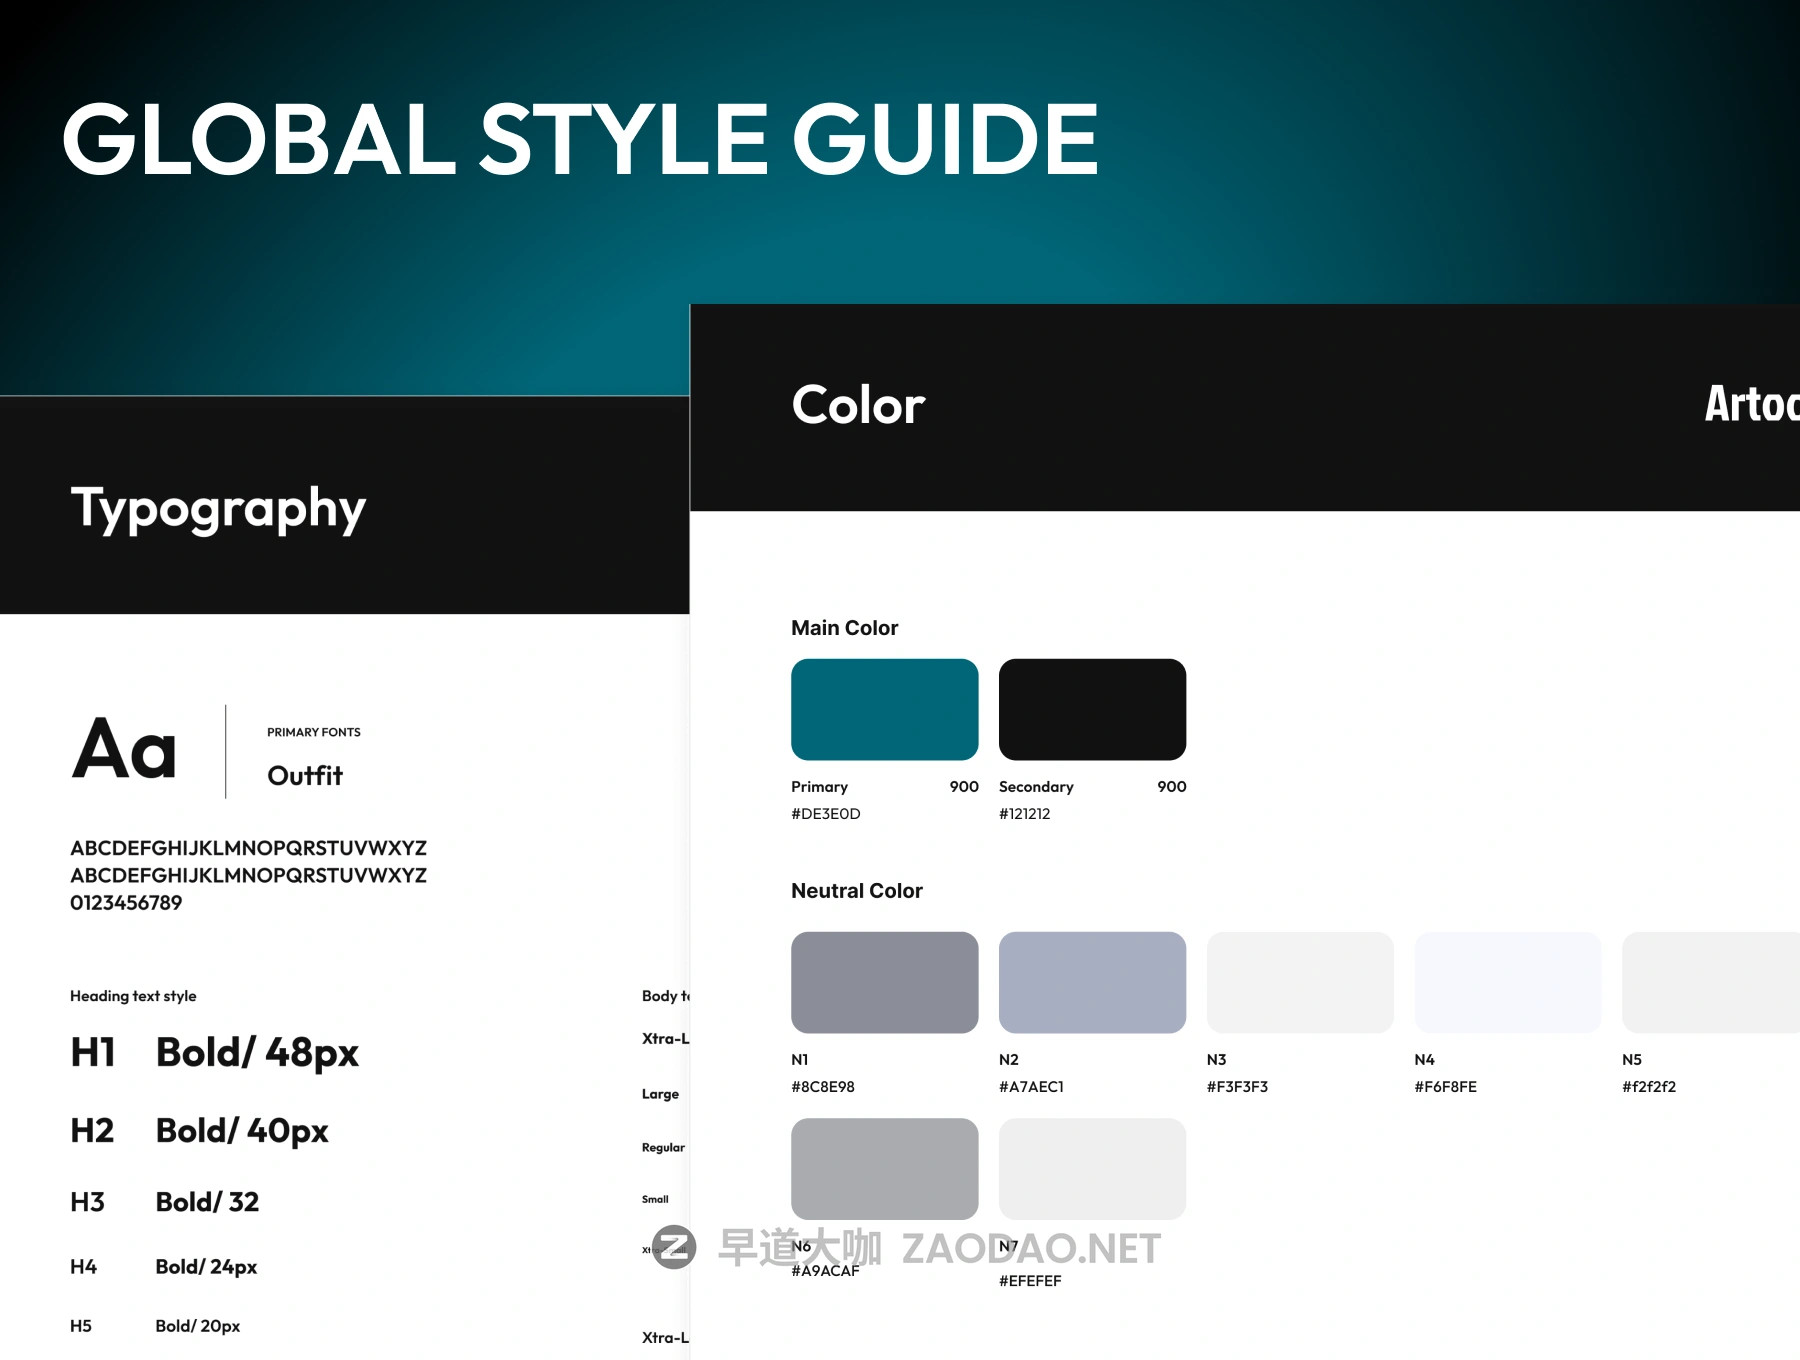Select the black Secondary color swatch
Image resolution: width=1800 pixels, height=1360 pixels.
[x=1092, y=709]
